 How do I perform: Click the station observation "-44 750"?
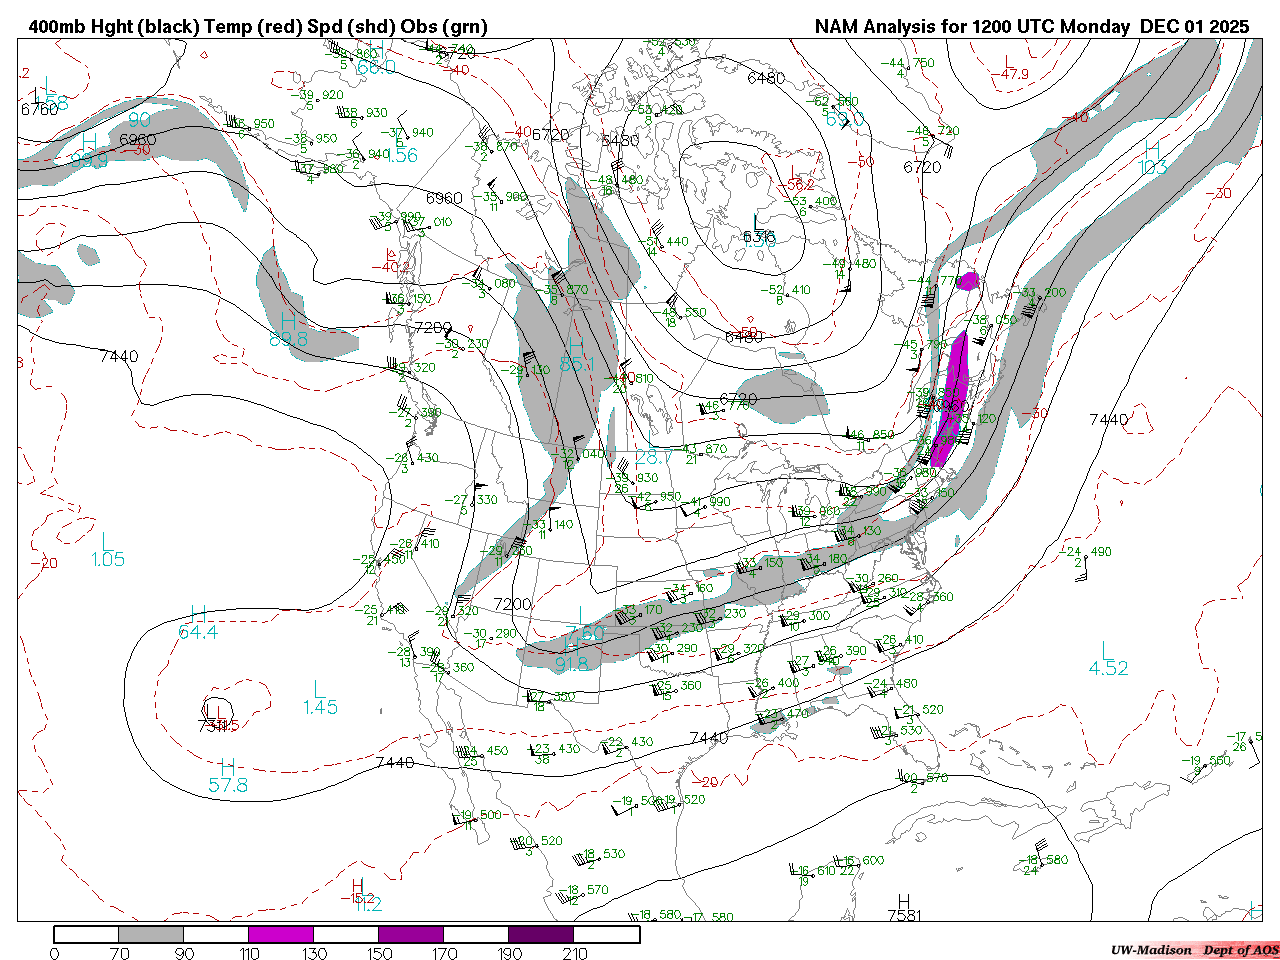click(907, 64)
